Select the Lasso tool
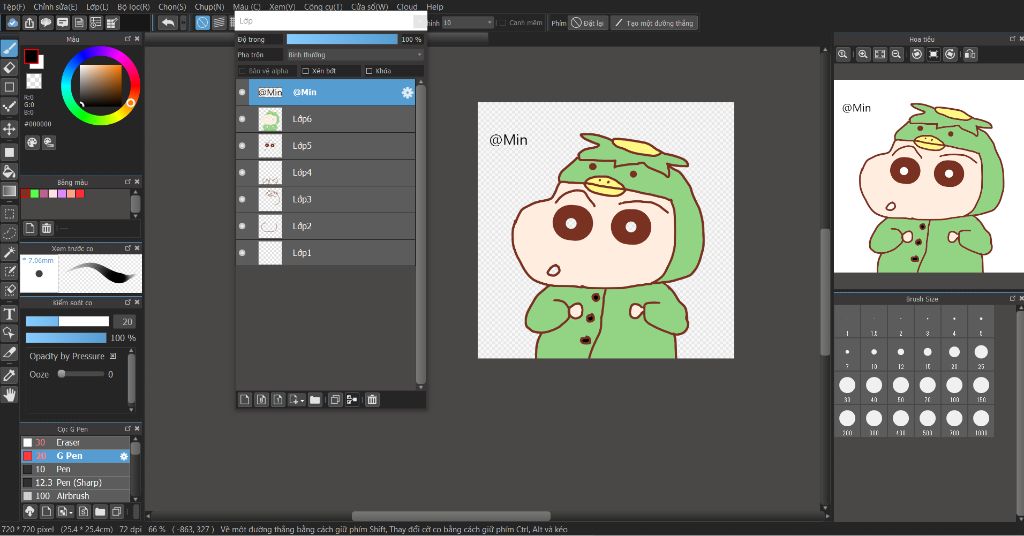Viewport: 1024px width, 536px height. tap(9, 233)
